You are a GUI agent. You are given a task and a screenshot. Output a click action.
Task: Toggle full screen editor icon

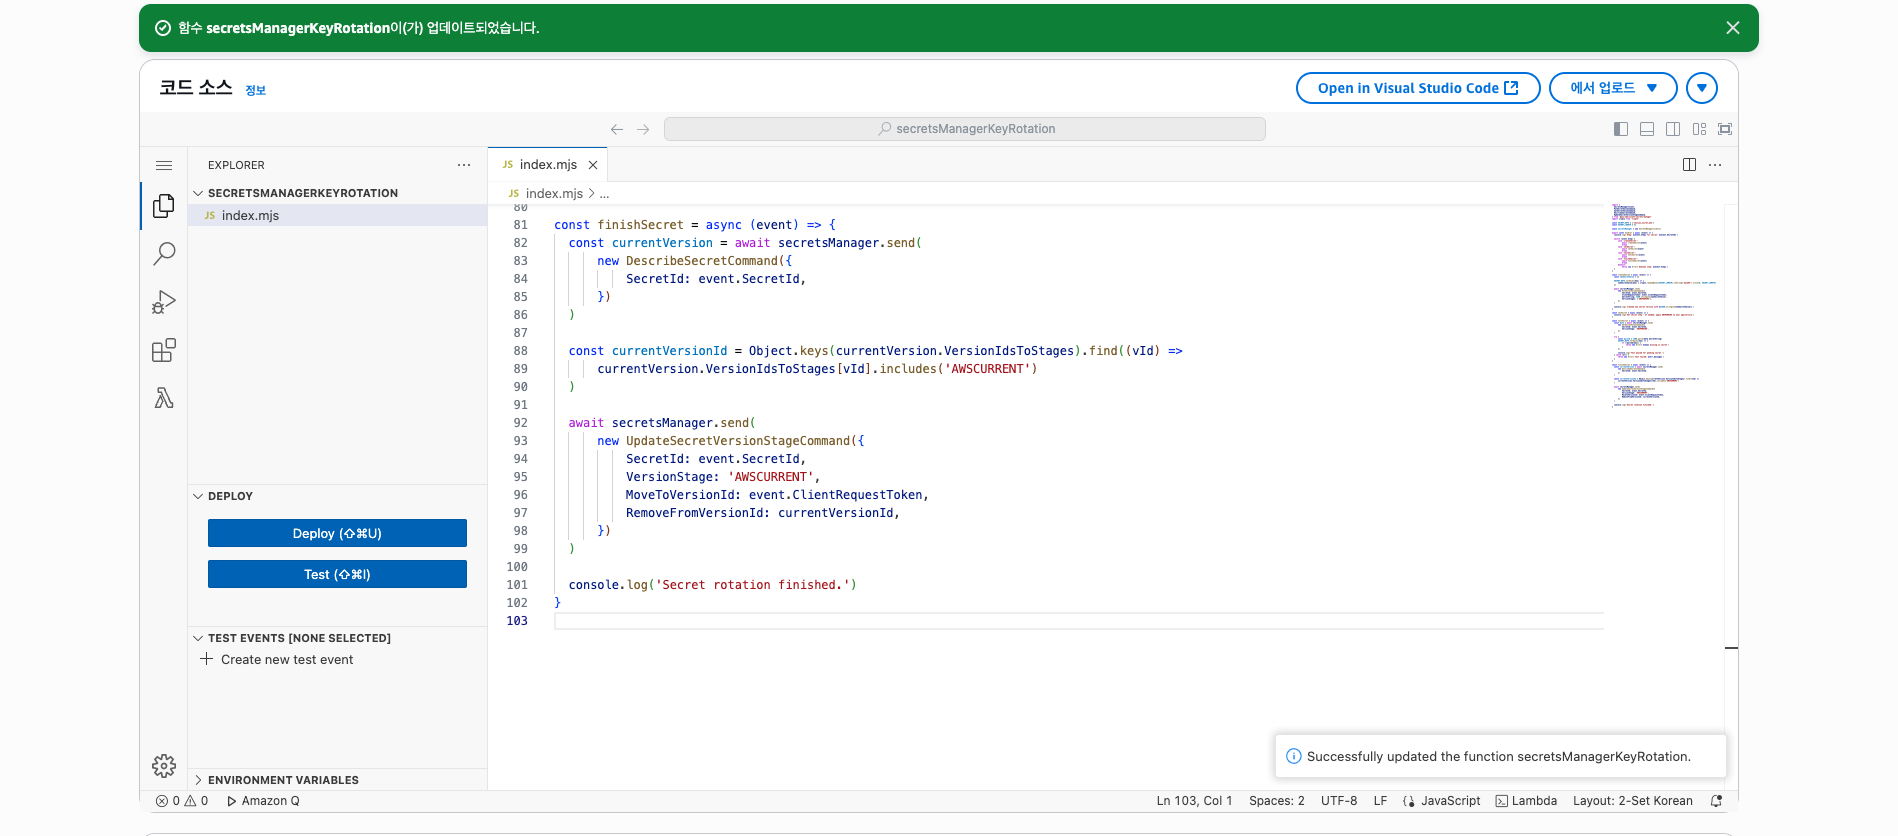click(x=1725, y=129)
